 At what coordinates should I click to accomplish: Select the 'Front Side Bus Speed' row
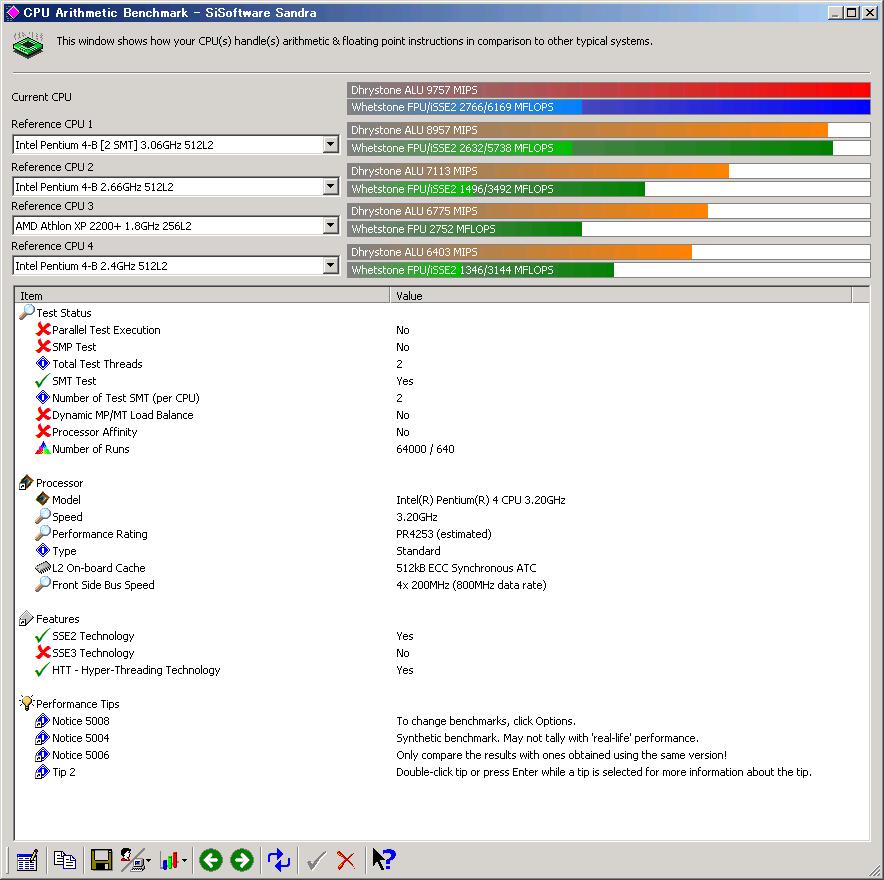point(95,585)
